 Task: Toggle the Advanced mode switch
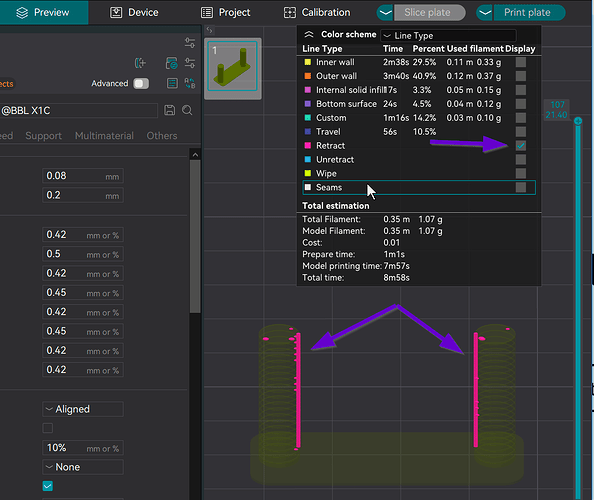[141, 83]
